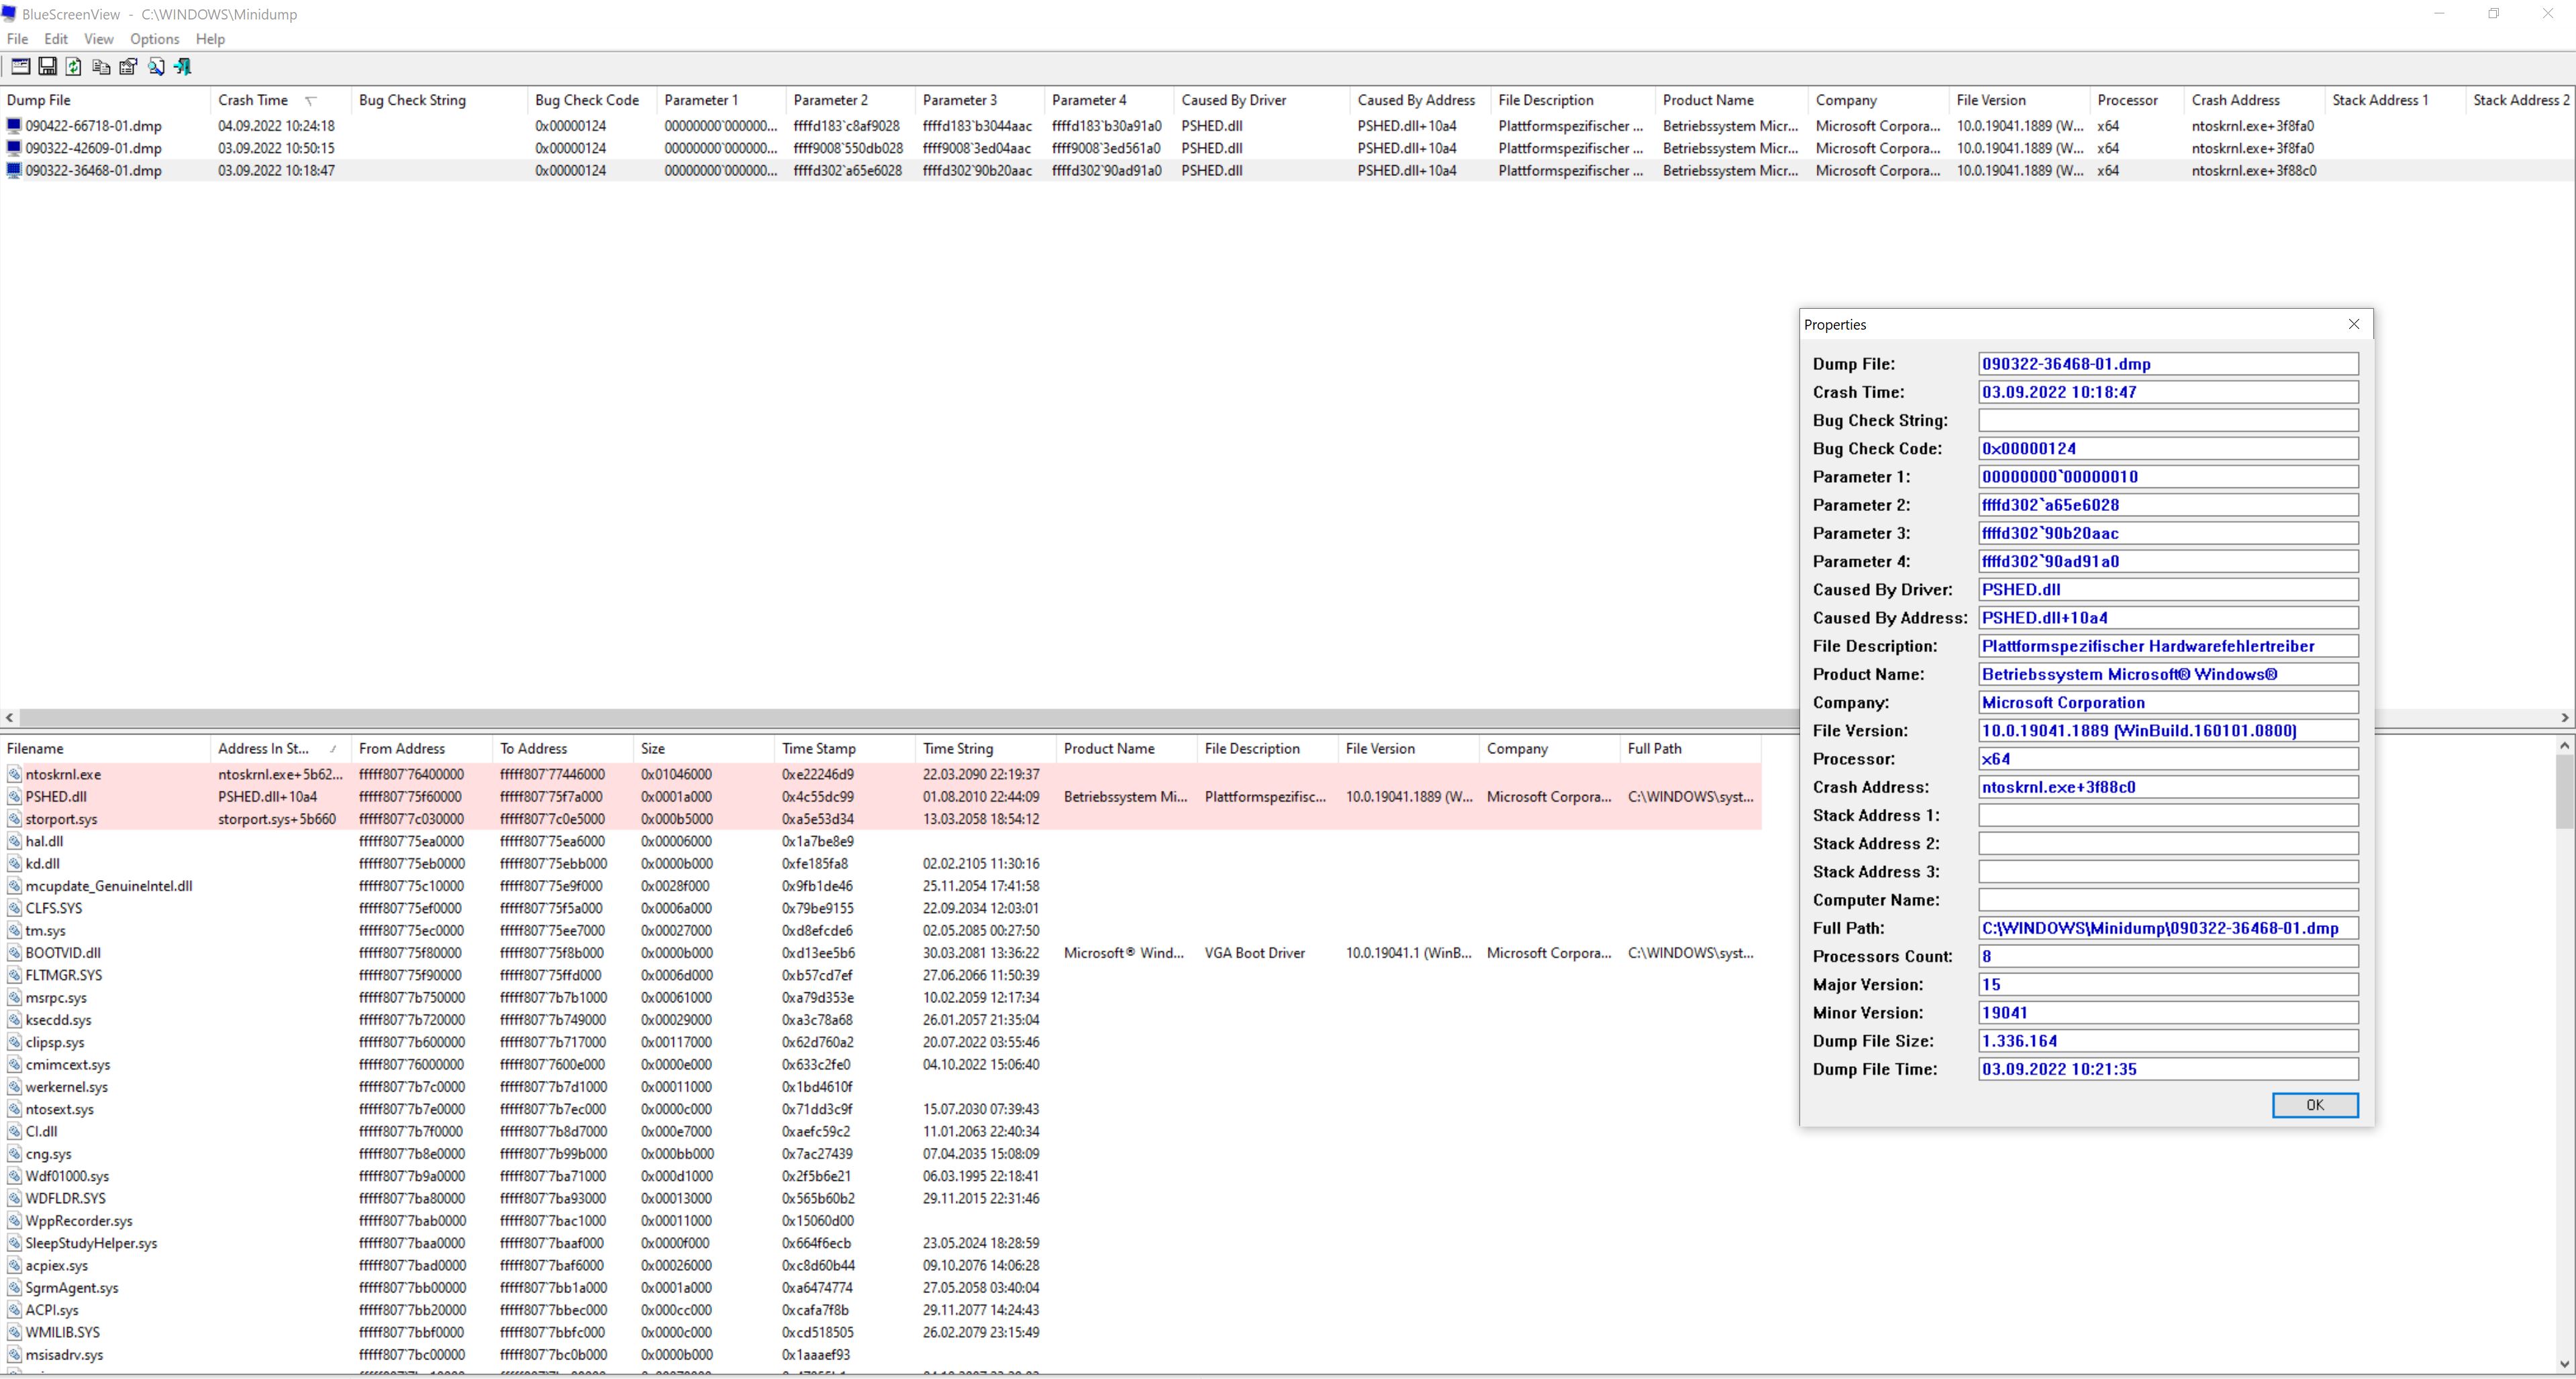The height and width of the screenshot is (1379, 2576).
Task: Click the Copy Selected Items icon
Action: pos(101,67)
